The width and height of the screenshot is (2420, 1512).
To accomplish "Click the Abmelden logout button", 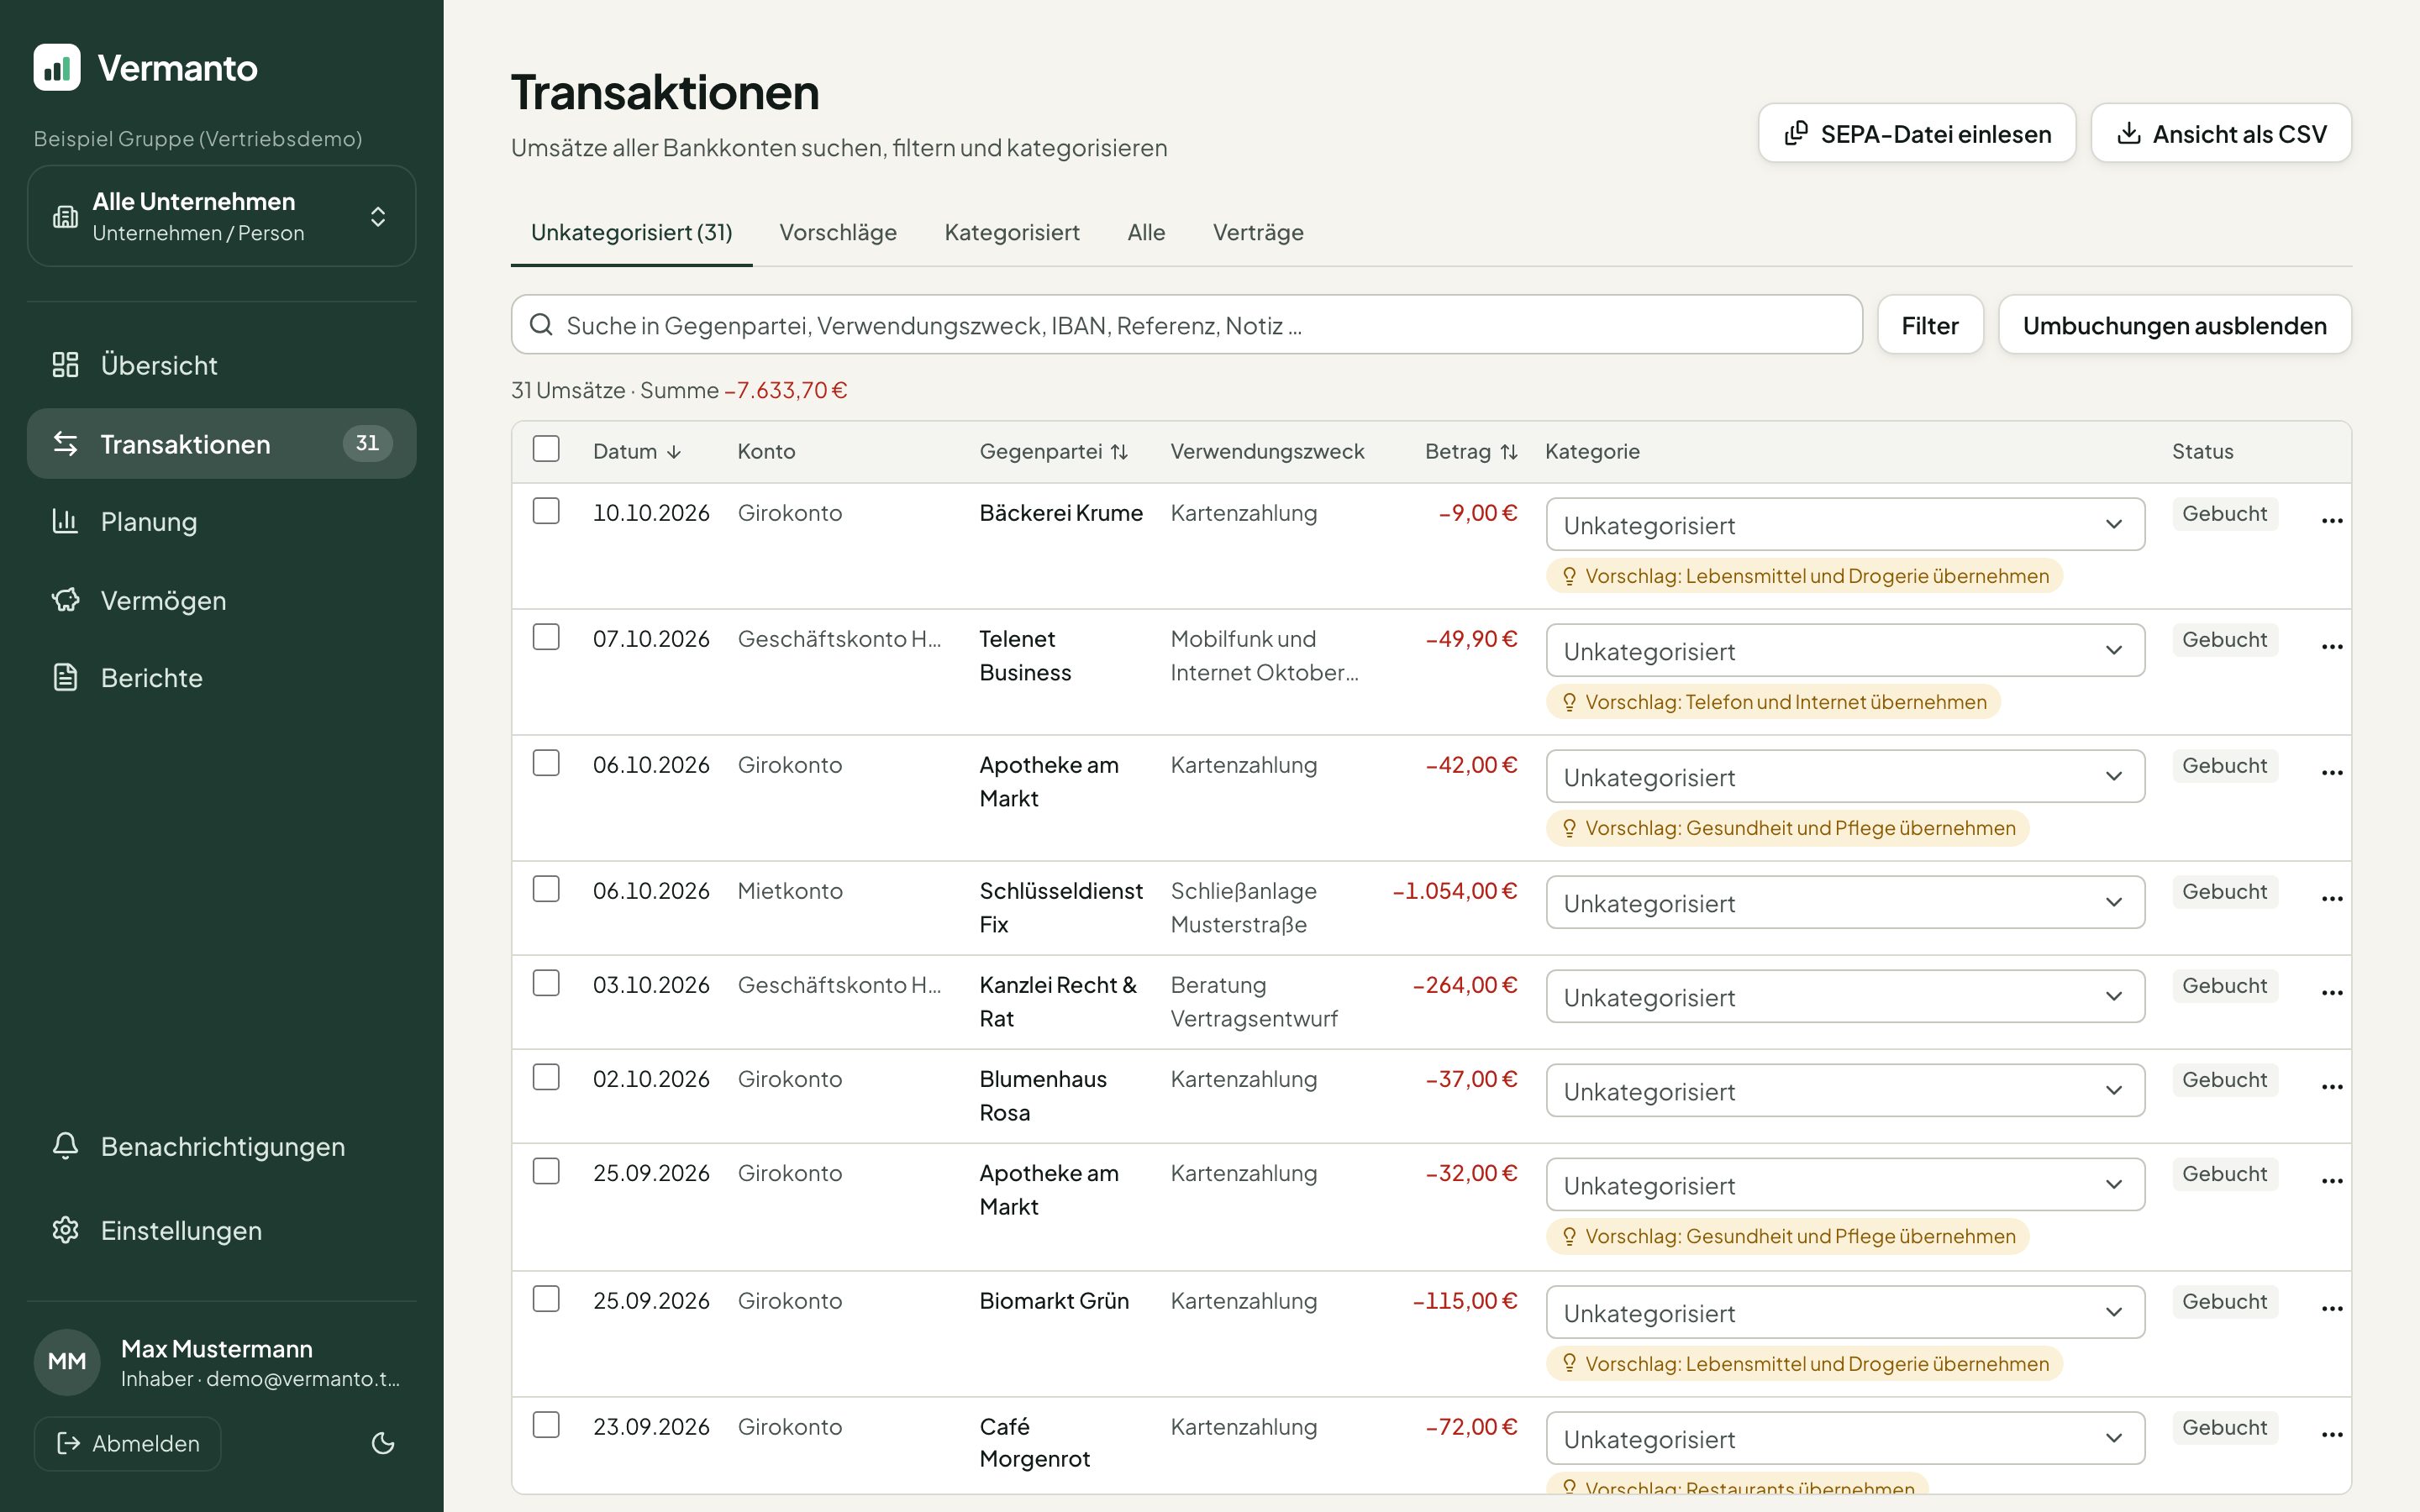I will click(x=128, y=1443).
